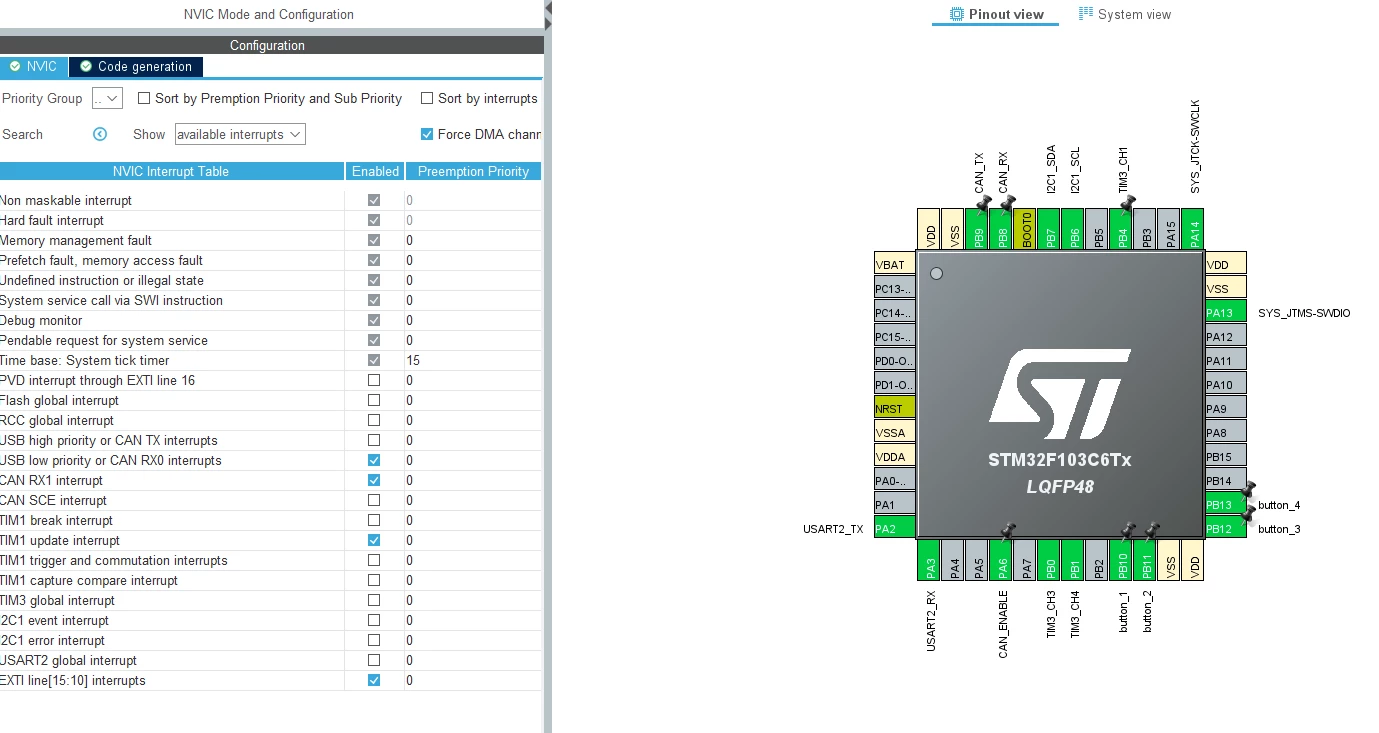Select the PB13 button_4 pin
This screenshot has width=1379, height=733.
click(x=1225, y=505)
